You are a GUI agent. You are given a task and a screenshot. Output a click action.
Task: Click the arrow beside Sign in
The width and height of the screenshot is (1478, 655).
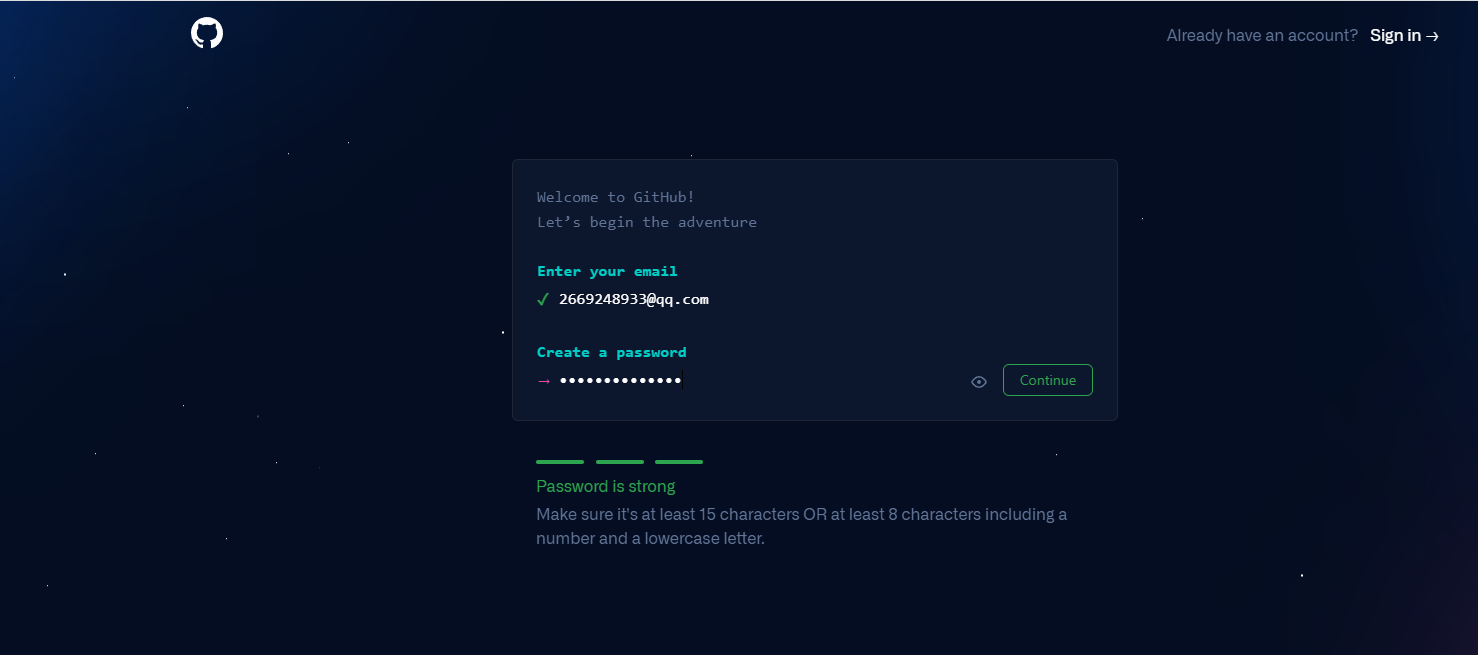pyautogui.click(x=1432, y=36)
